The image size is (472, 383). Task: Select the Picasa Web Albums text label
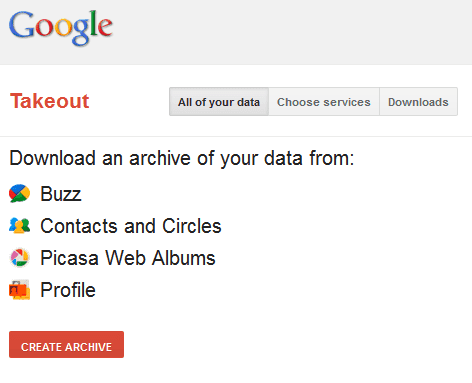128,258
